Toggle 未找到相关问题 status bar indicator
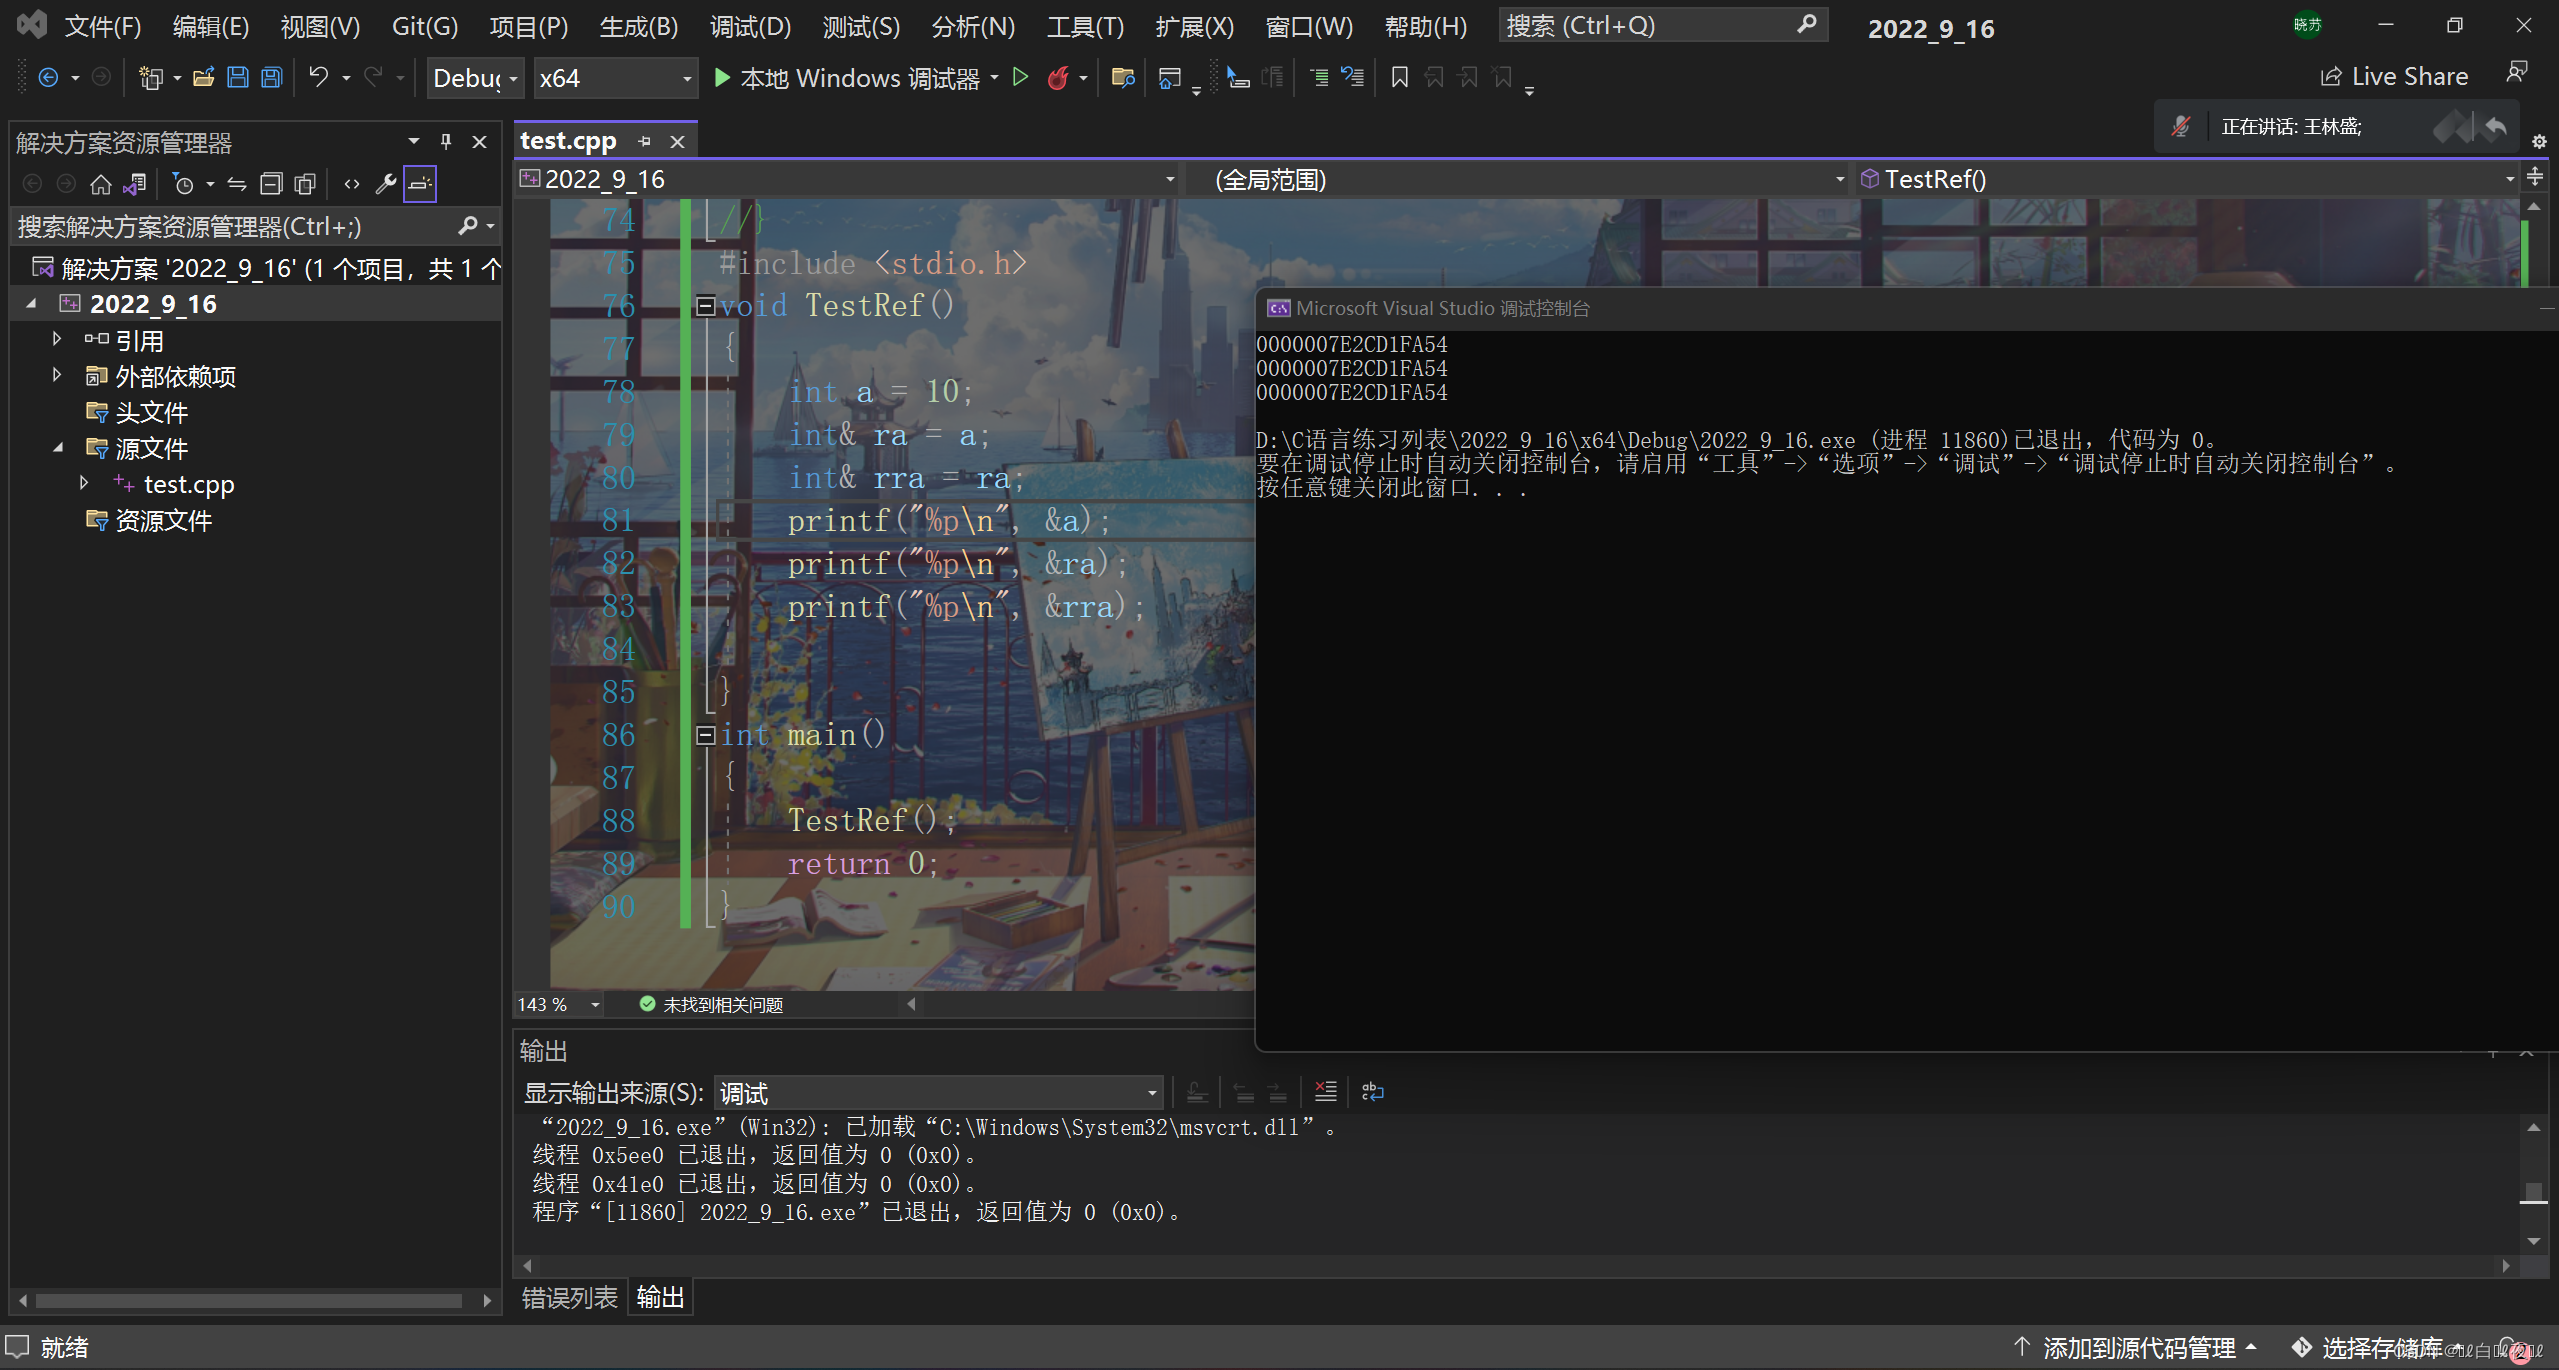Screen dimensions: 2559x1370 point(714,1004)
